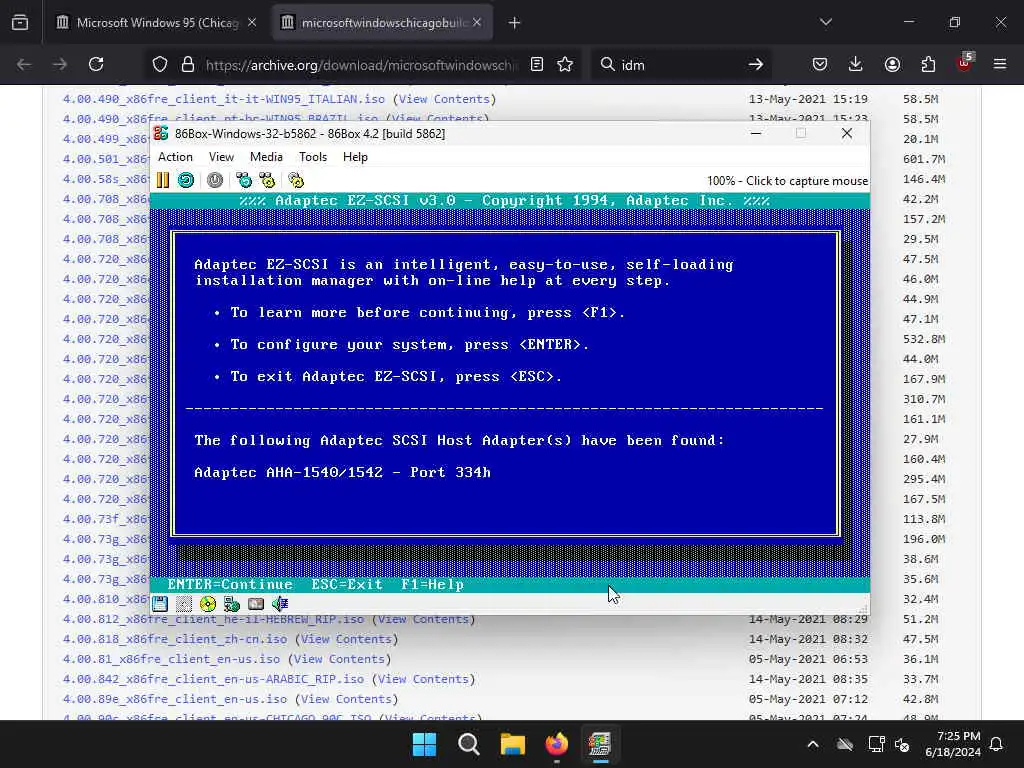
Task: Click the 86Box hard reset icon
Action: coord(186,180)
